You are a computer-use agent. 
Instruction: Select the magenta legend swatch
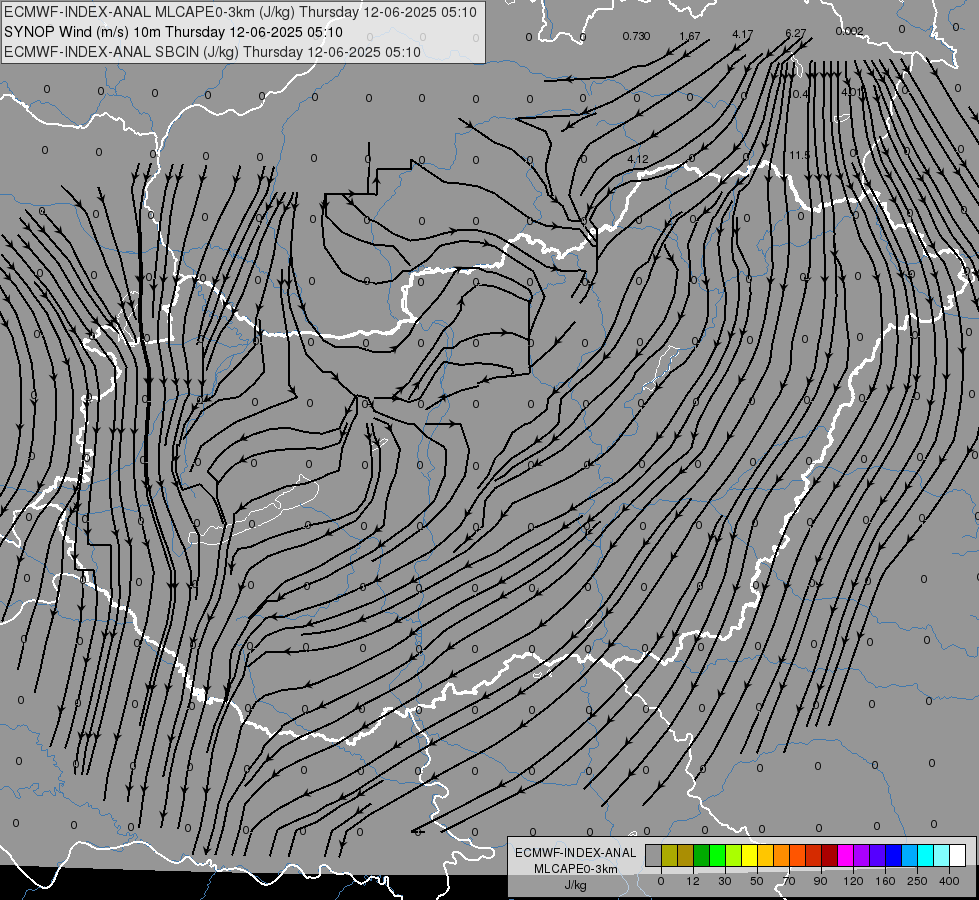tap(845, 855)
